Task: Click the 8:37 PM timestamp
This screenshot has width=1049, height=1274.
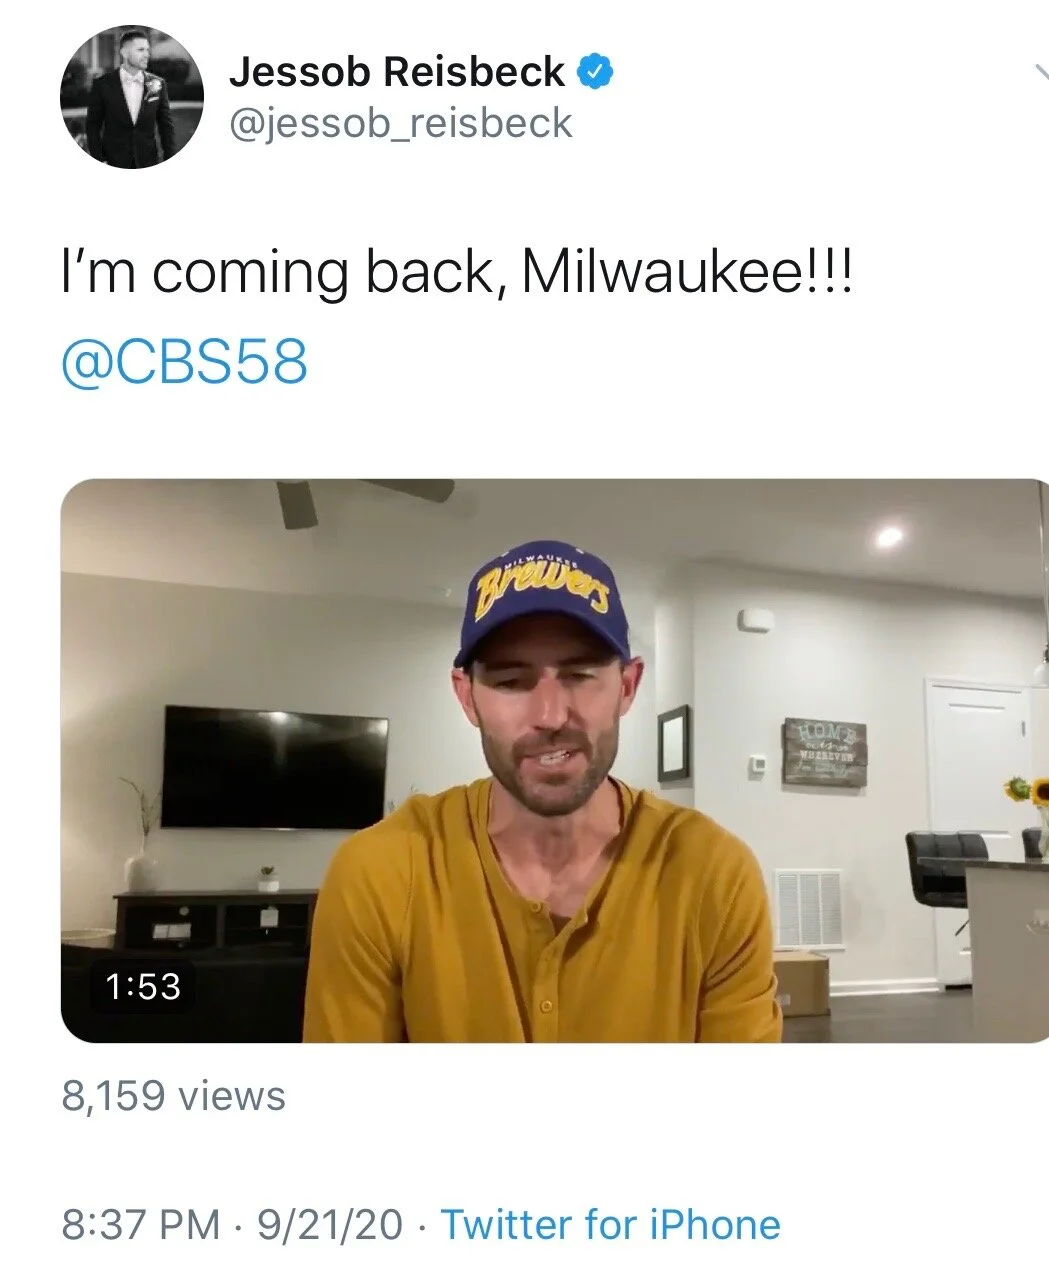Action: (141, 1224)
